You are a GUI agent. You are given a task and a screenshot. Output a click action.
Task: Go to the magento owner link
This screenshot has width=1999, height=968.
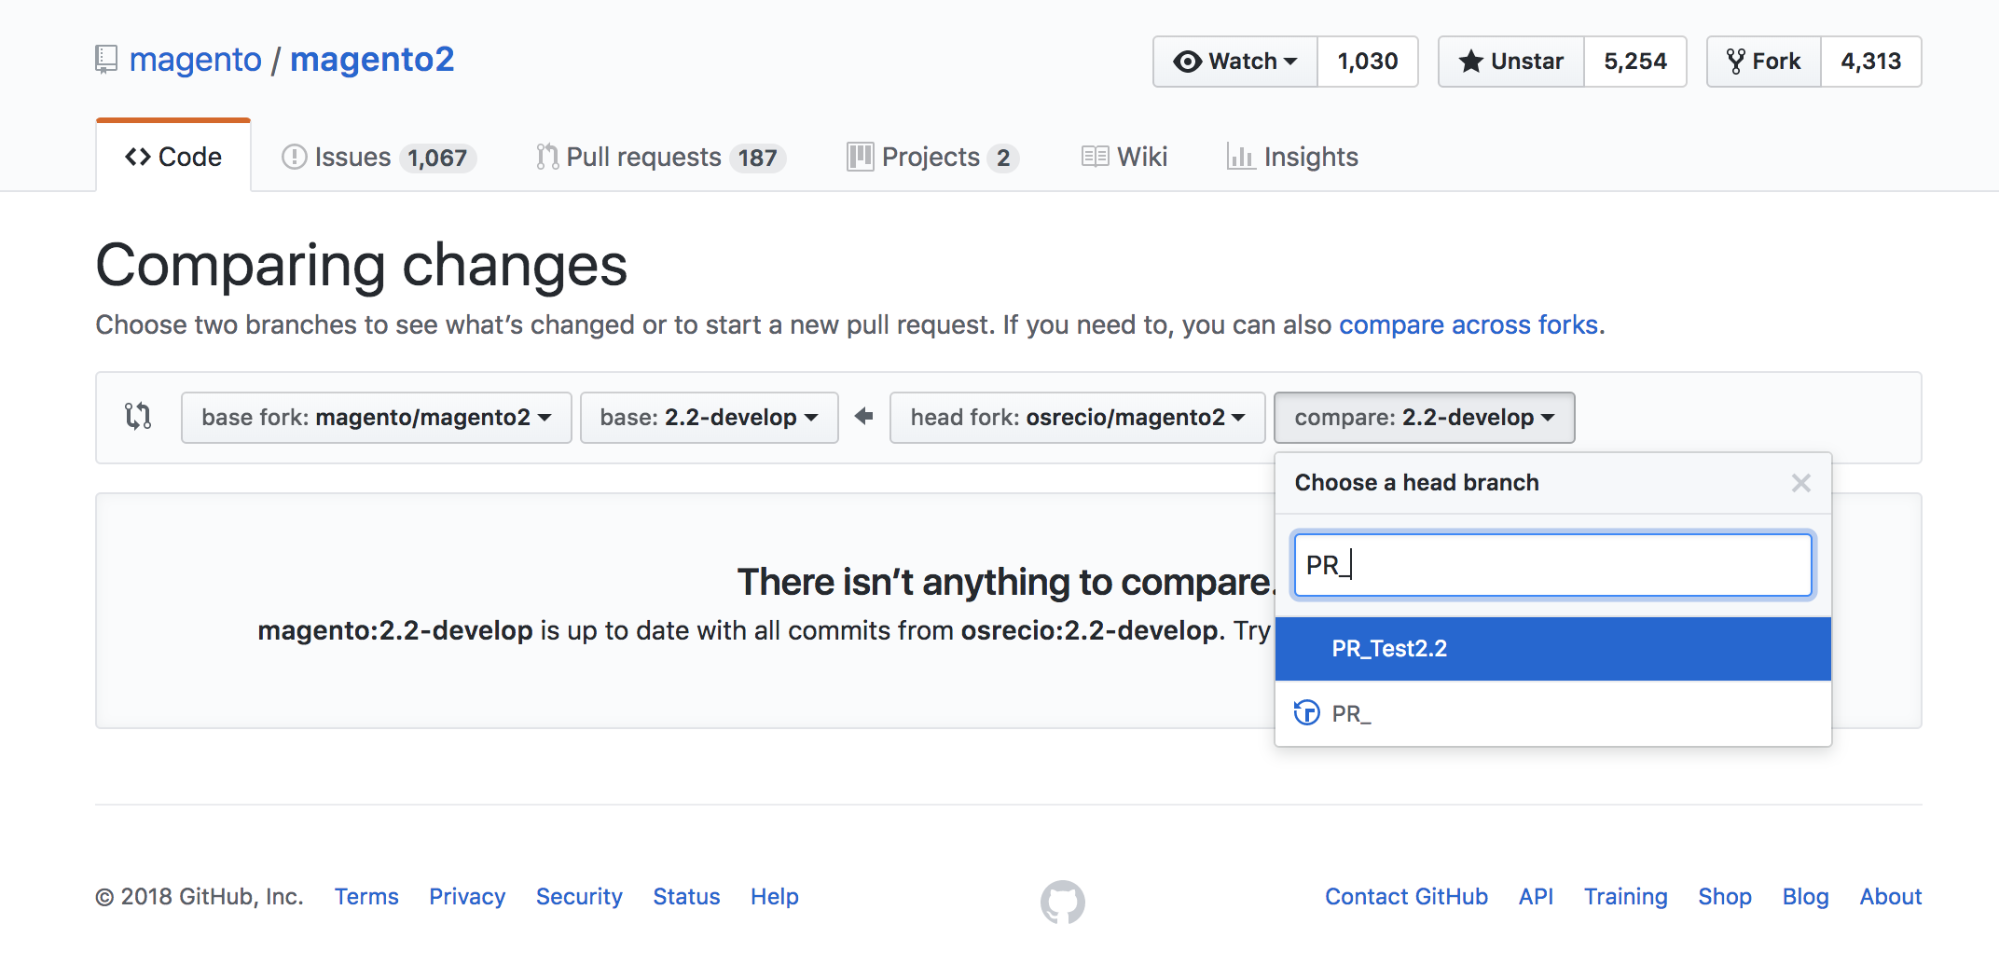coord(195,60)
